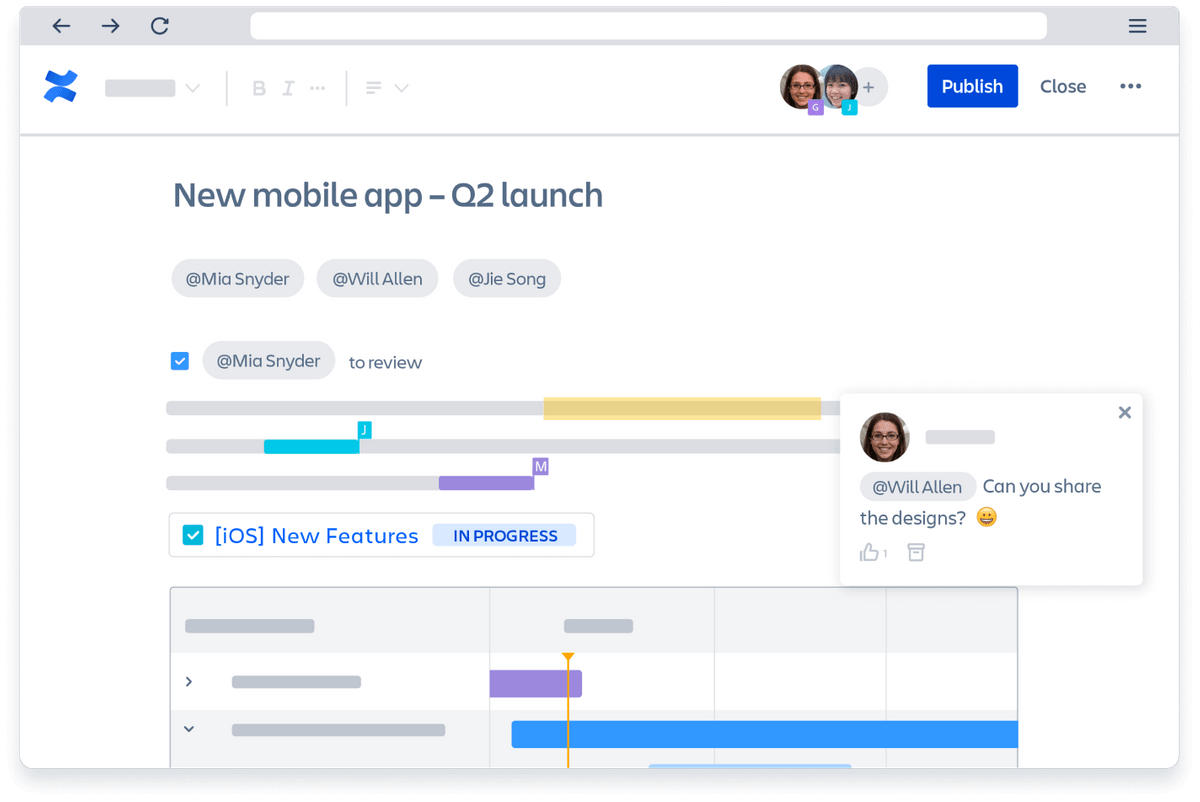Click the J cursor flag on the cyan selection
1200x802 pixels.
tap(364, 430)
